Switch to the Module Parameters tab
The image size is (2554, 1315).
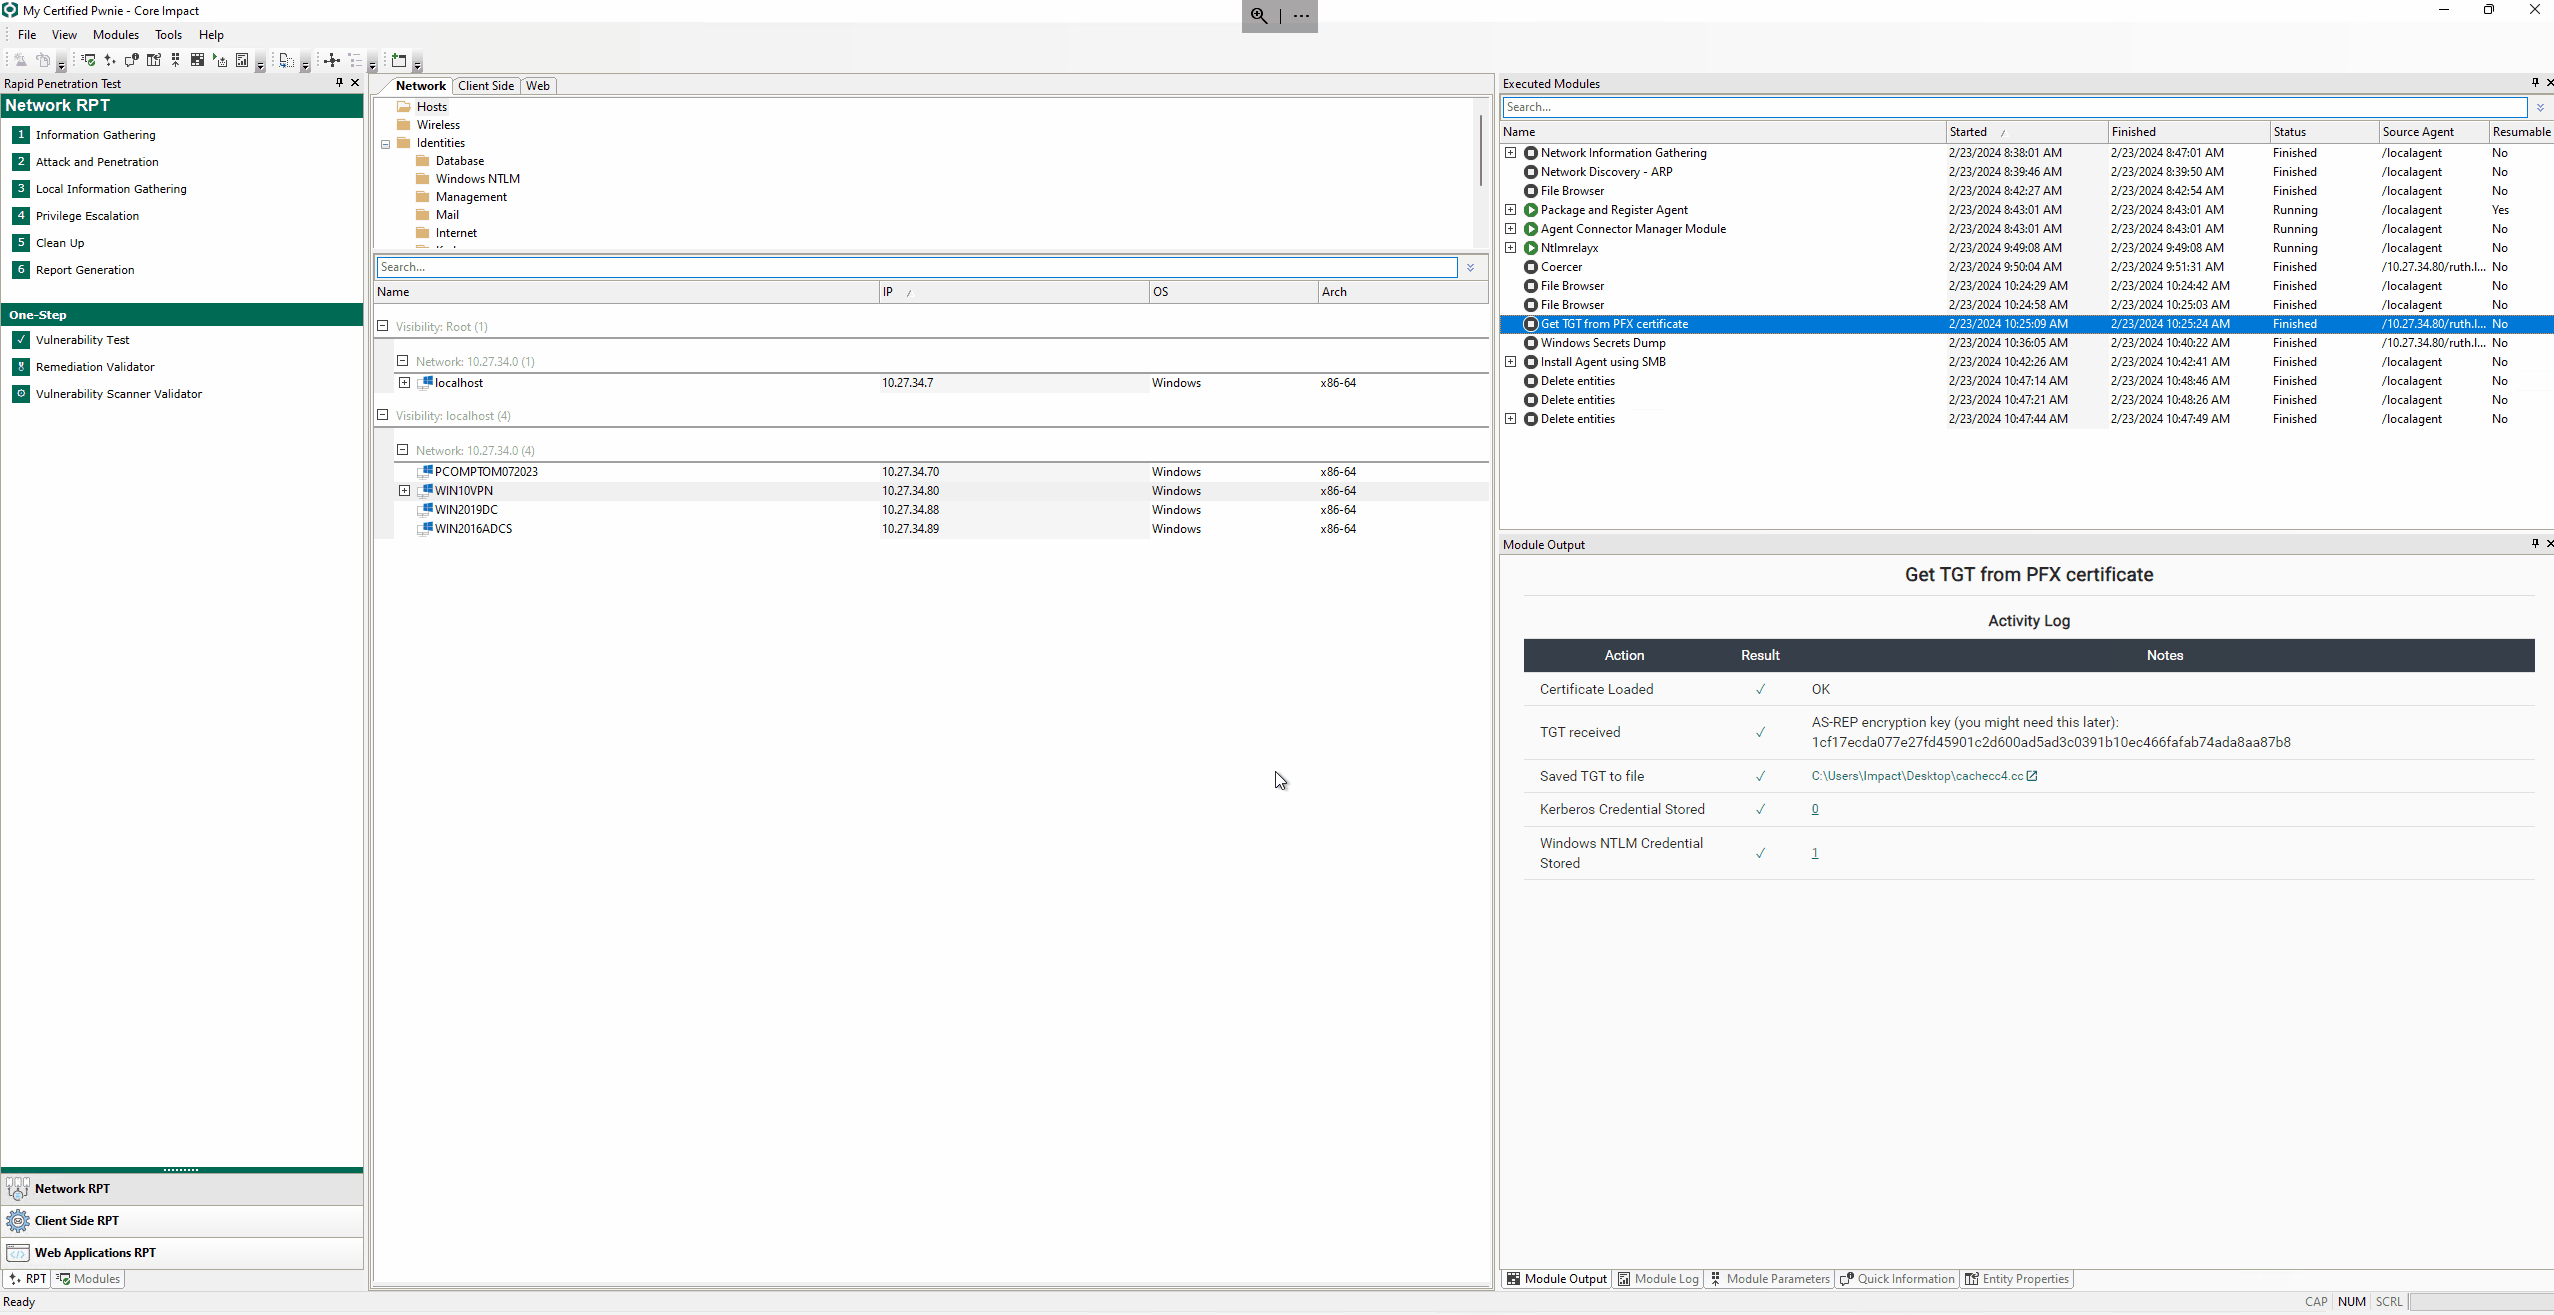[x=1769, y=1279]
